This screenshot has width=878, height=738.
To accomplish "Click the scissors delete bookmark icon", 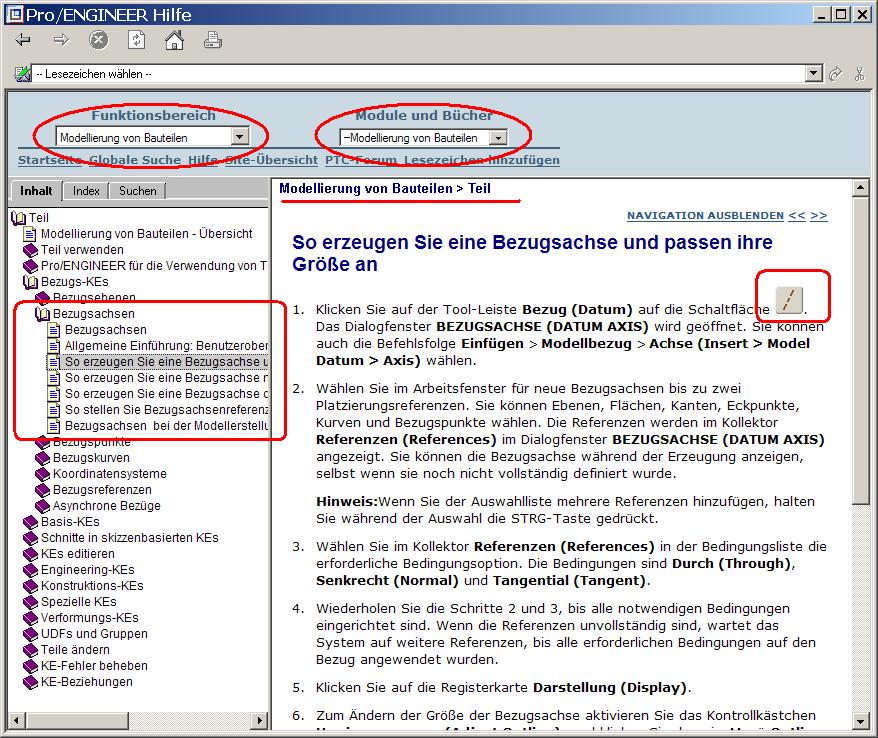I will (x=860, y=74).
